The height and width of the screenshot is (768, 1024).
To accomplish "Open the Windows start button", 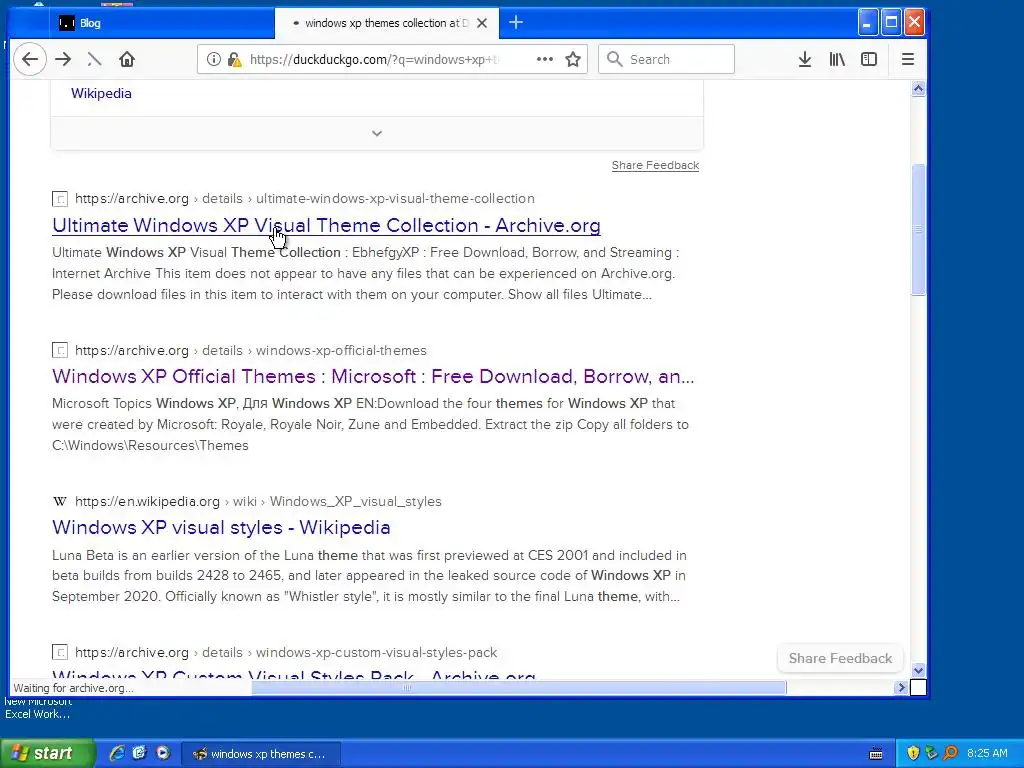I will coord(47,753).
